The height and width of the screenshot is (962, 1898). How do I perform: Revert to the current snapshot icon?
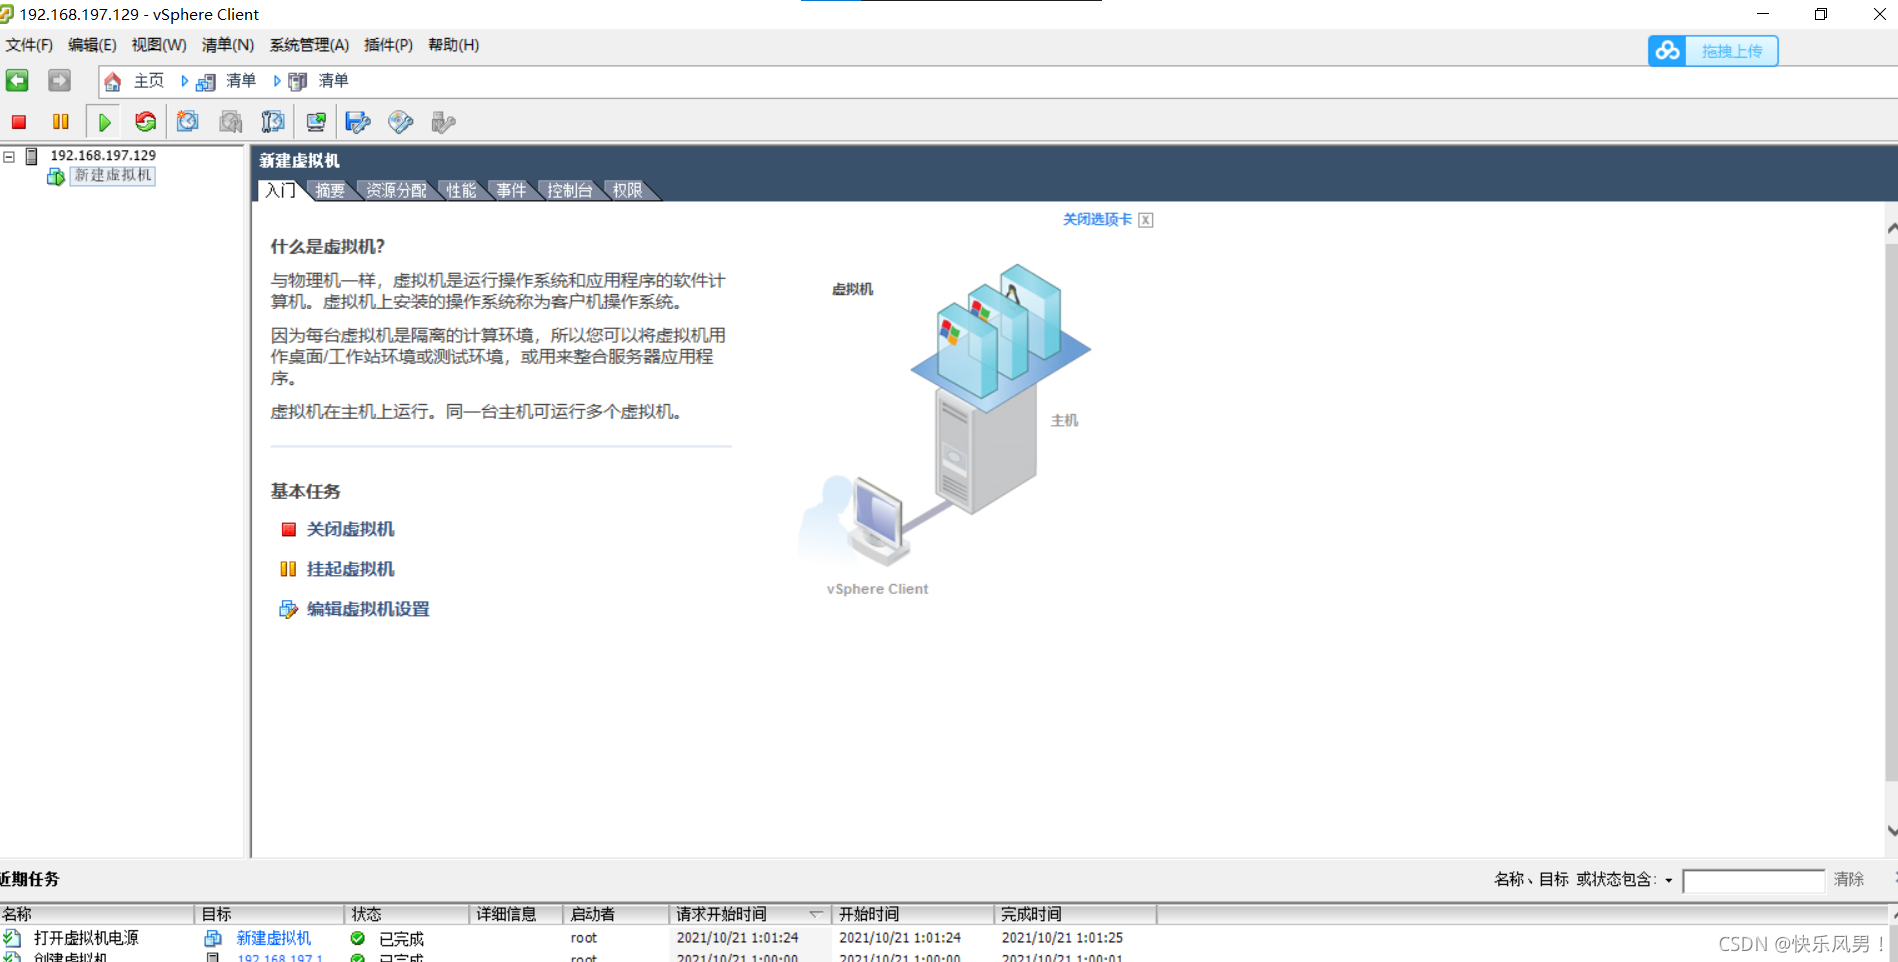[x=231, y=122]
